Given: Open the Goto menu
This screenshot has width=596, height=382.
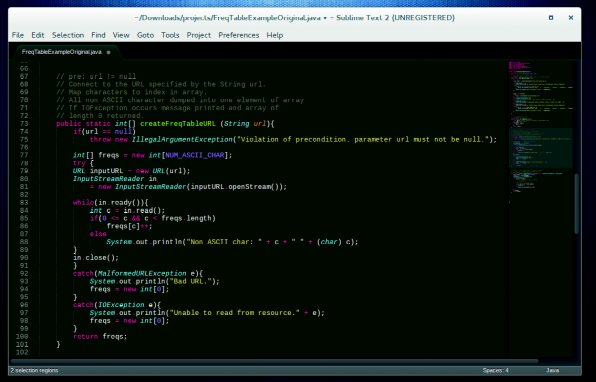Looking at the screenshot, I should tap(146, 35).
